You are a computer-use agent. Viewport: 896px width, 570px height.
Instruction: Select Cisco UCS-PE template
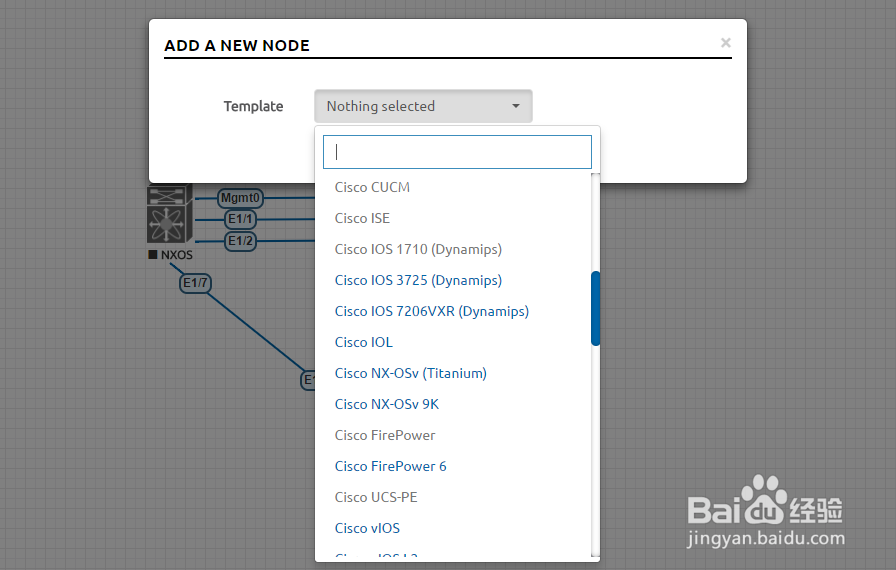point(376,497)
